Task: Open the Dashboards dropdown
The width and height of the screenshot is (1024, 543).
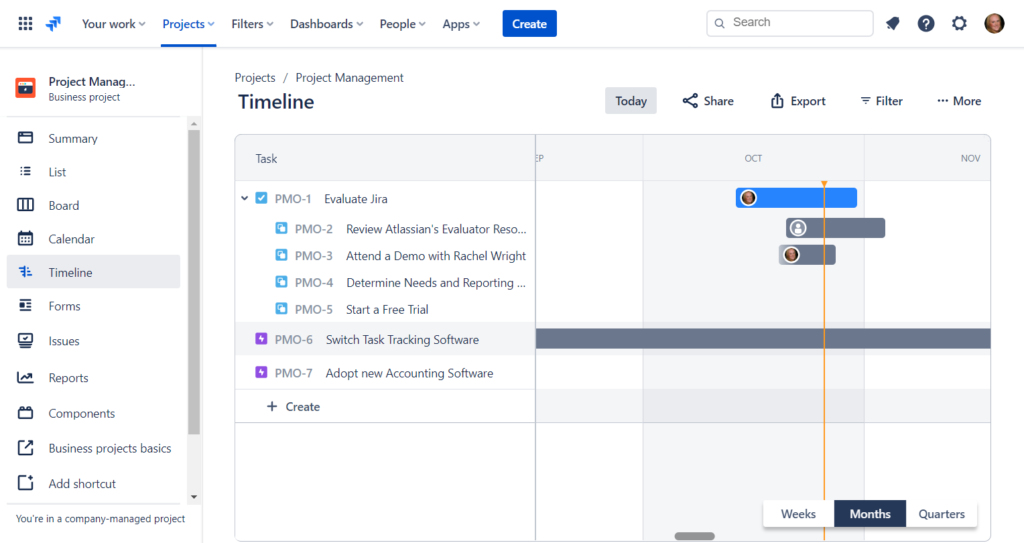Action: point(326,24)
